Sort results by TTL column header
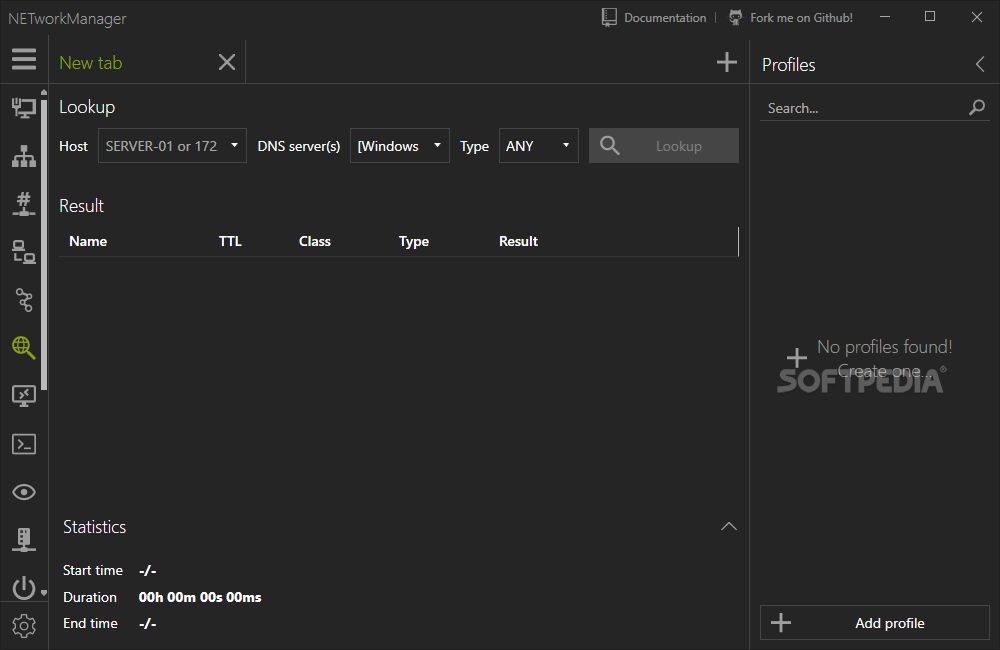This screenshot has height=650, width=1000. point(230,241)
